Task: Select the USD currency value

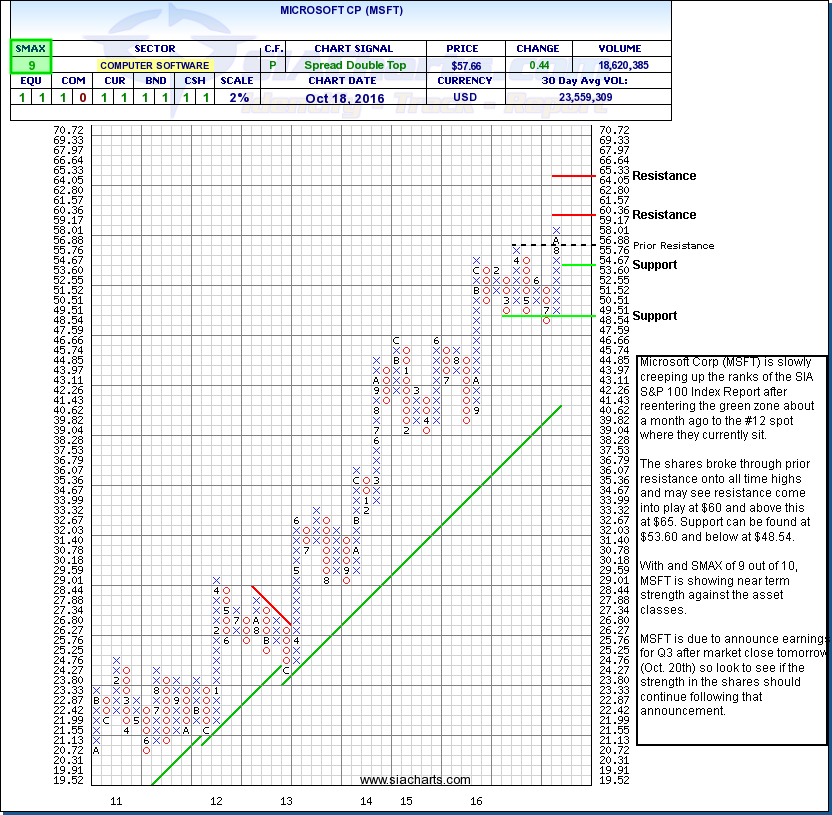Action: coord(464,97)
